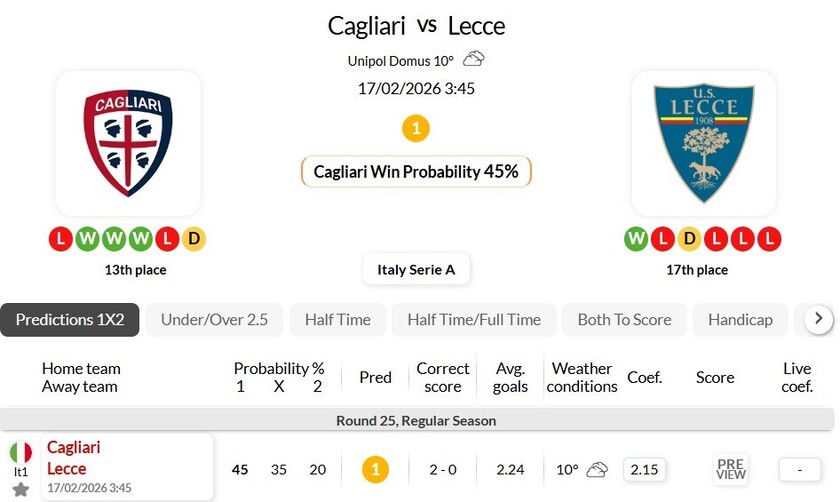The height and width of the screenshot is (502, 840).
Task: Click the 2.15 coefficient odds button
Action: click(645, 469)
